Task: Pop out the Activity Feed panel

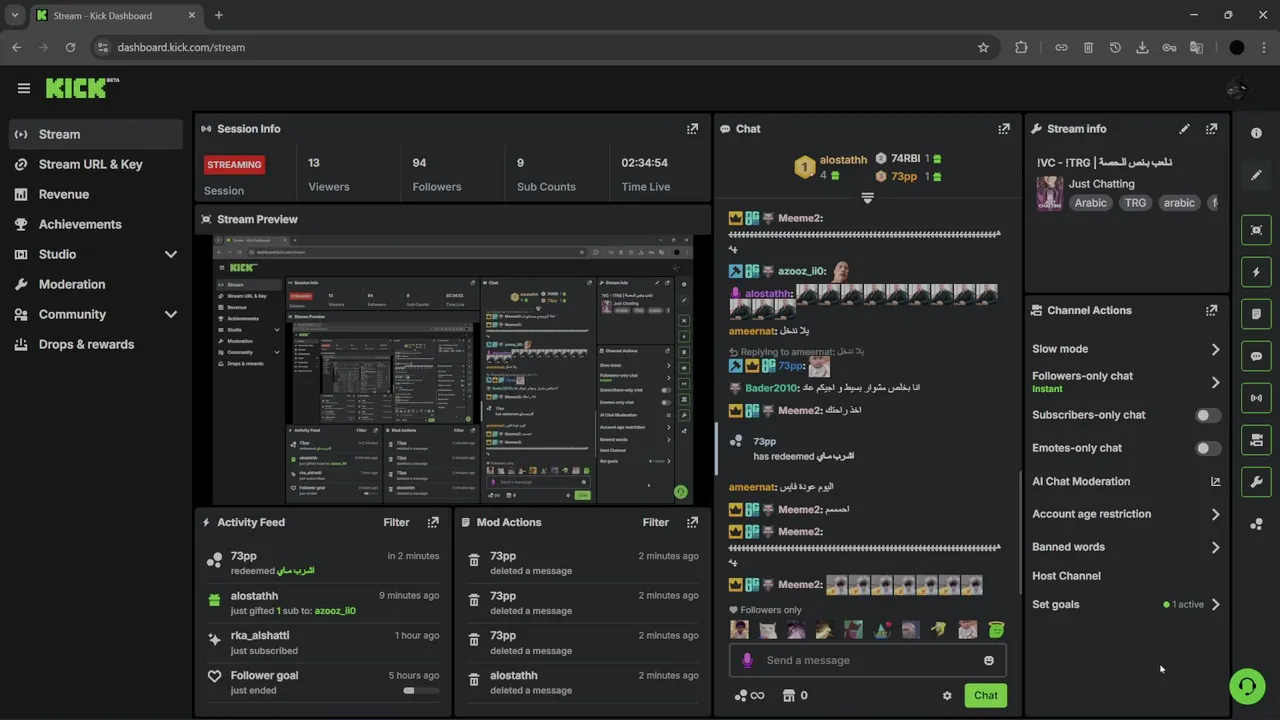Action: (x=433, y=522)
